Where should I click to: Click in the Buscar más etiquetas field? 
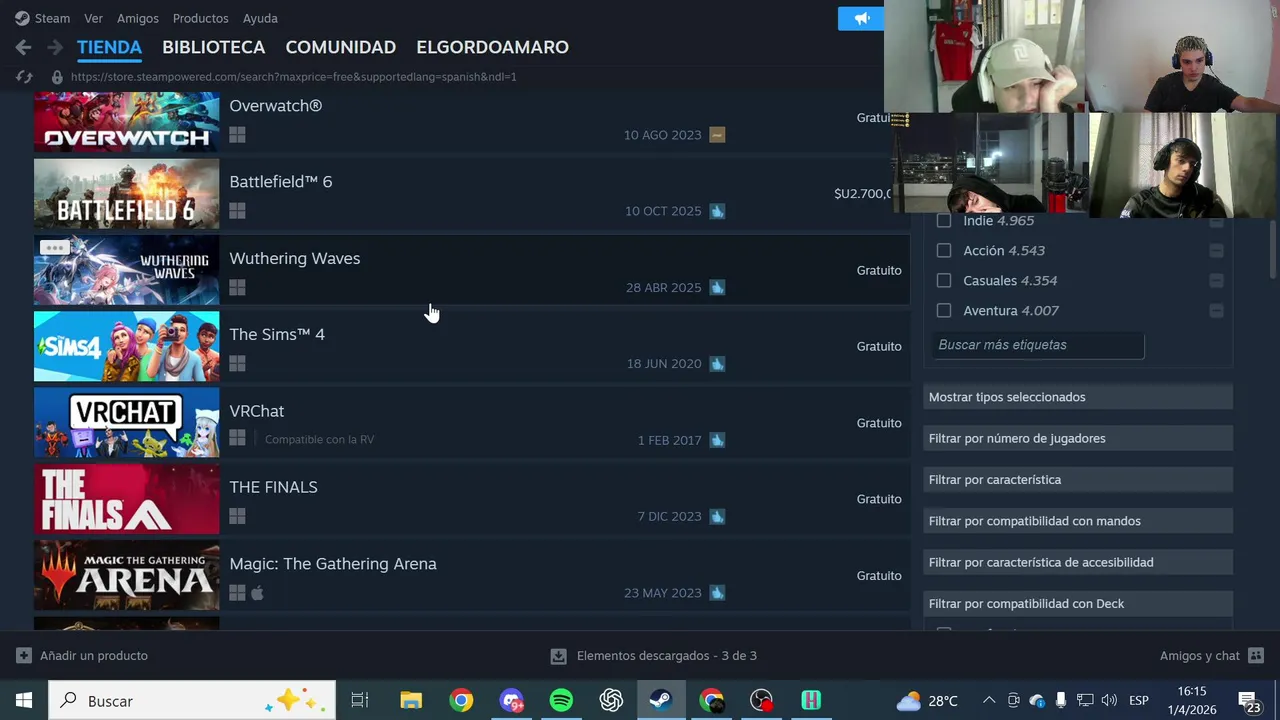click(x=1038, y=345)
